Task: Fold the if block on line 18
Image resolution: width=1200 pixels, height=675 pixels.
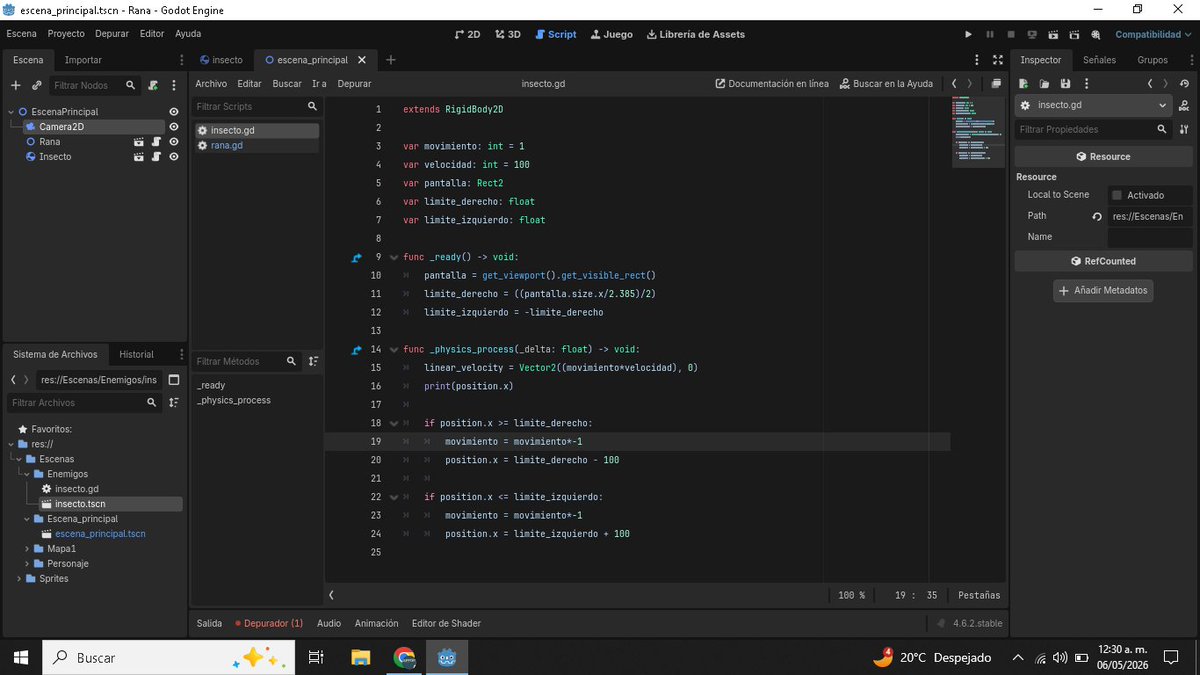Action: pyautogui.click(x=393, y=423)
